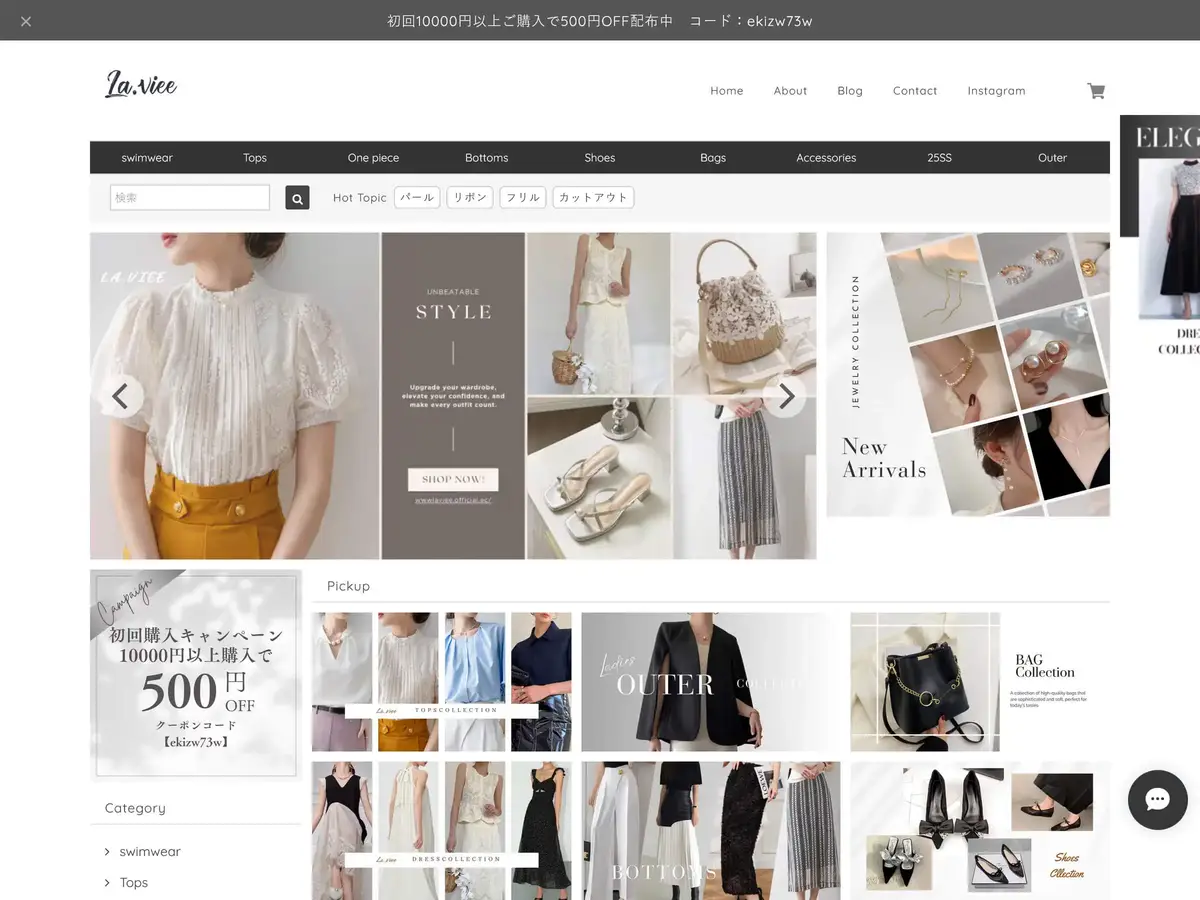This screenshot has width=1200, height=900.
Task: Visit the Instagram link
Action: point(996,91)
